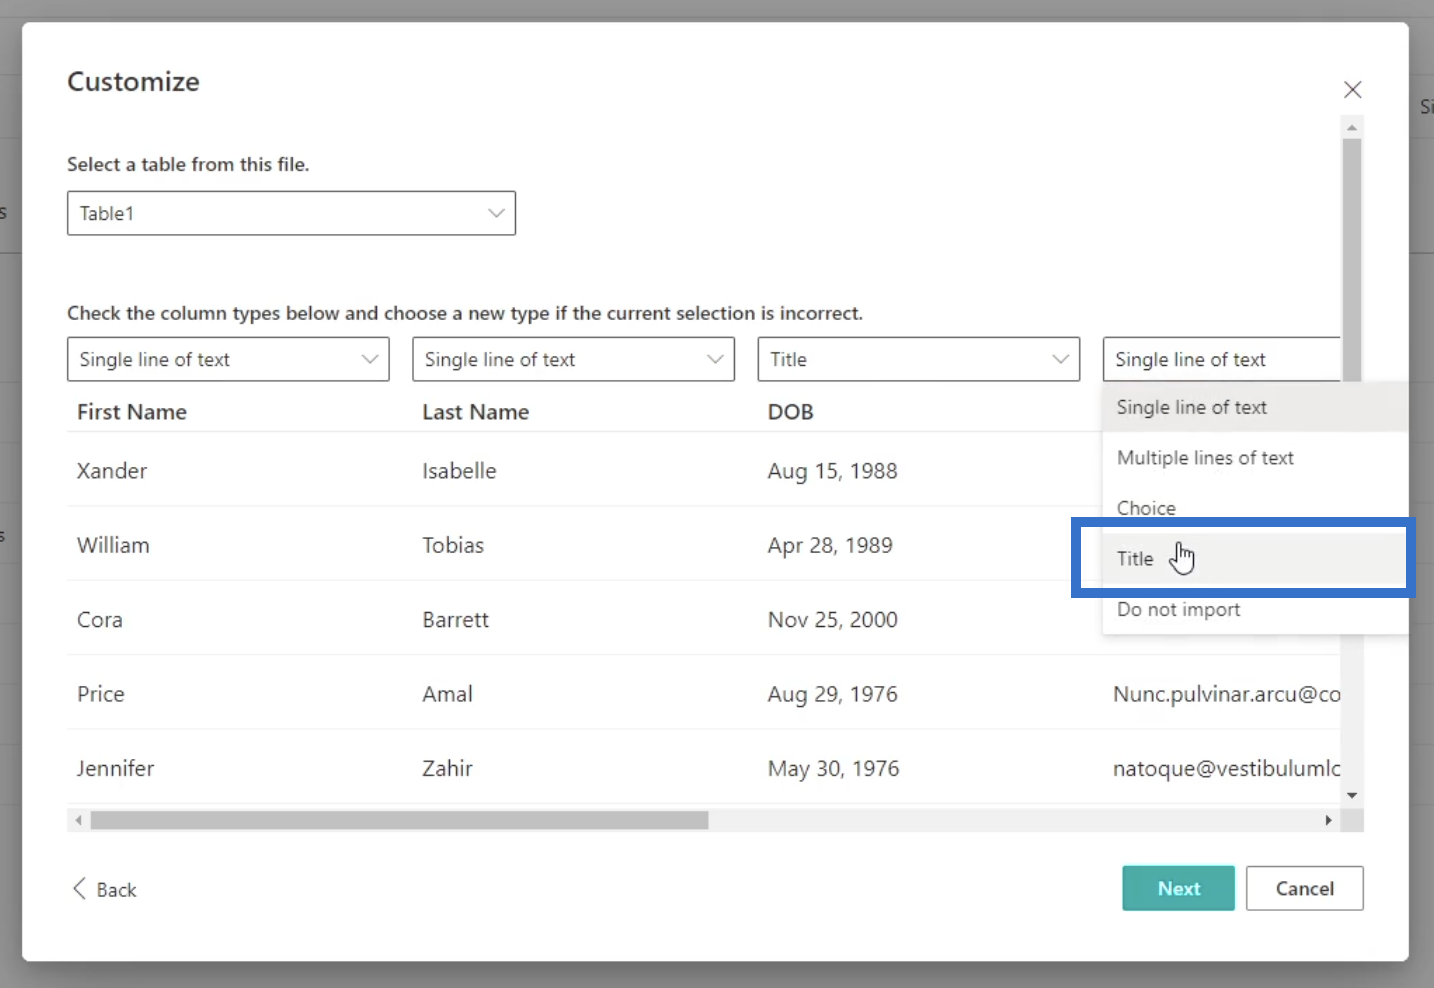Image resolution: width=1434 pixels, height=988 pixels.
Task: Choose 'Single line of text' from the list
Action: [x=1191, y=408]
